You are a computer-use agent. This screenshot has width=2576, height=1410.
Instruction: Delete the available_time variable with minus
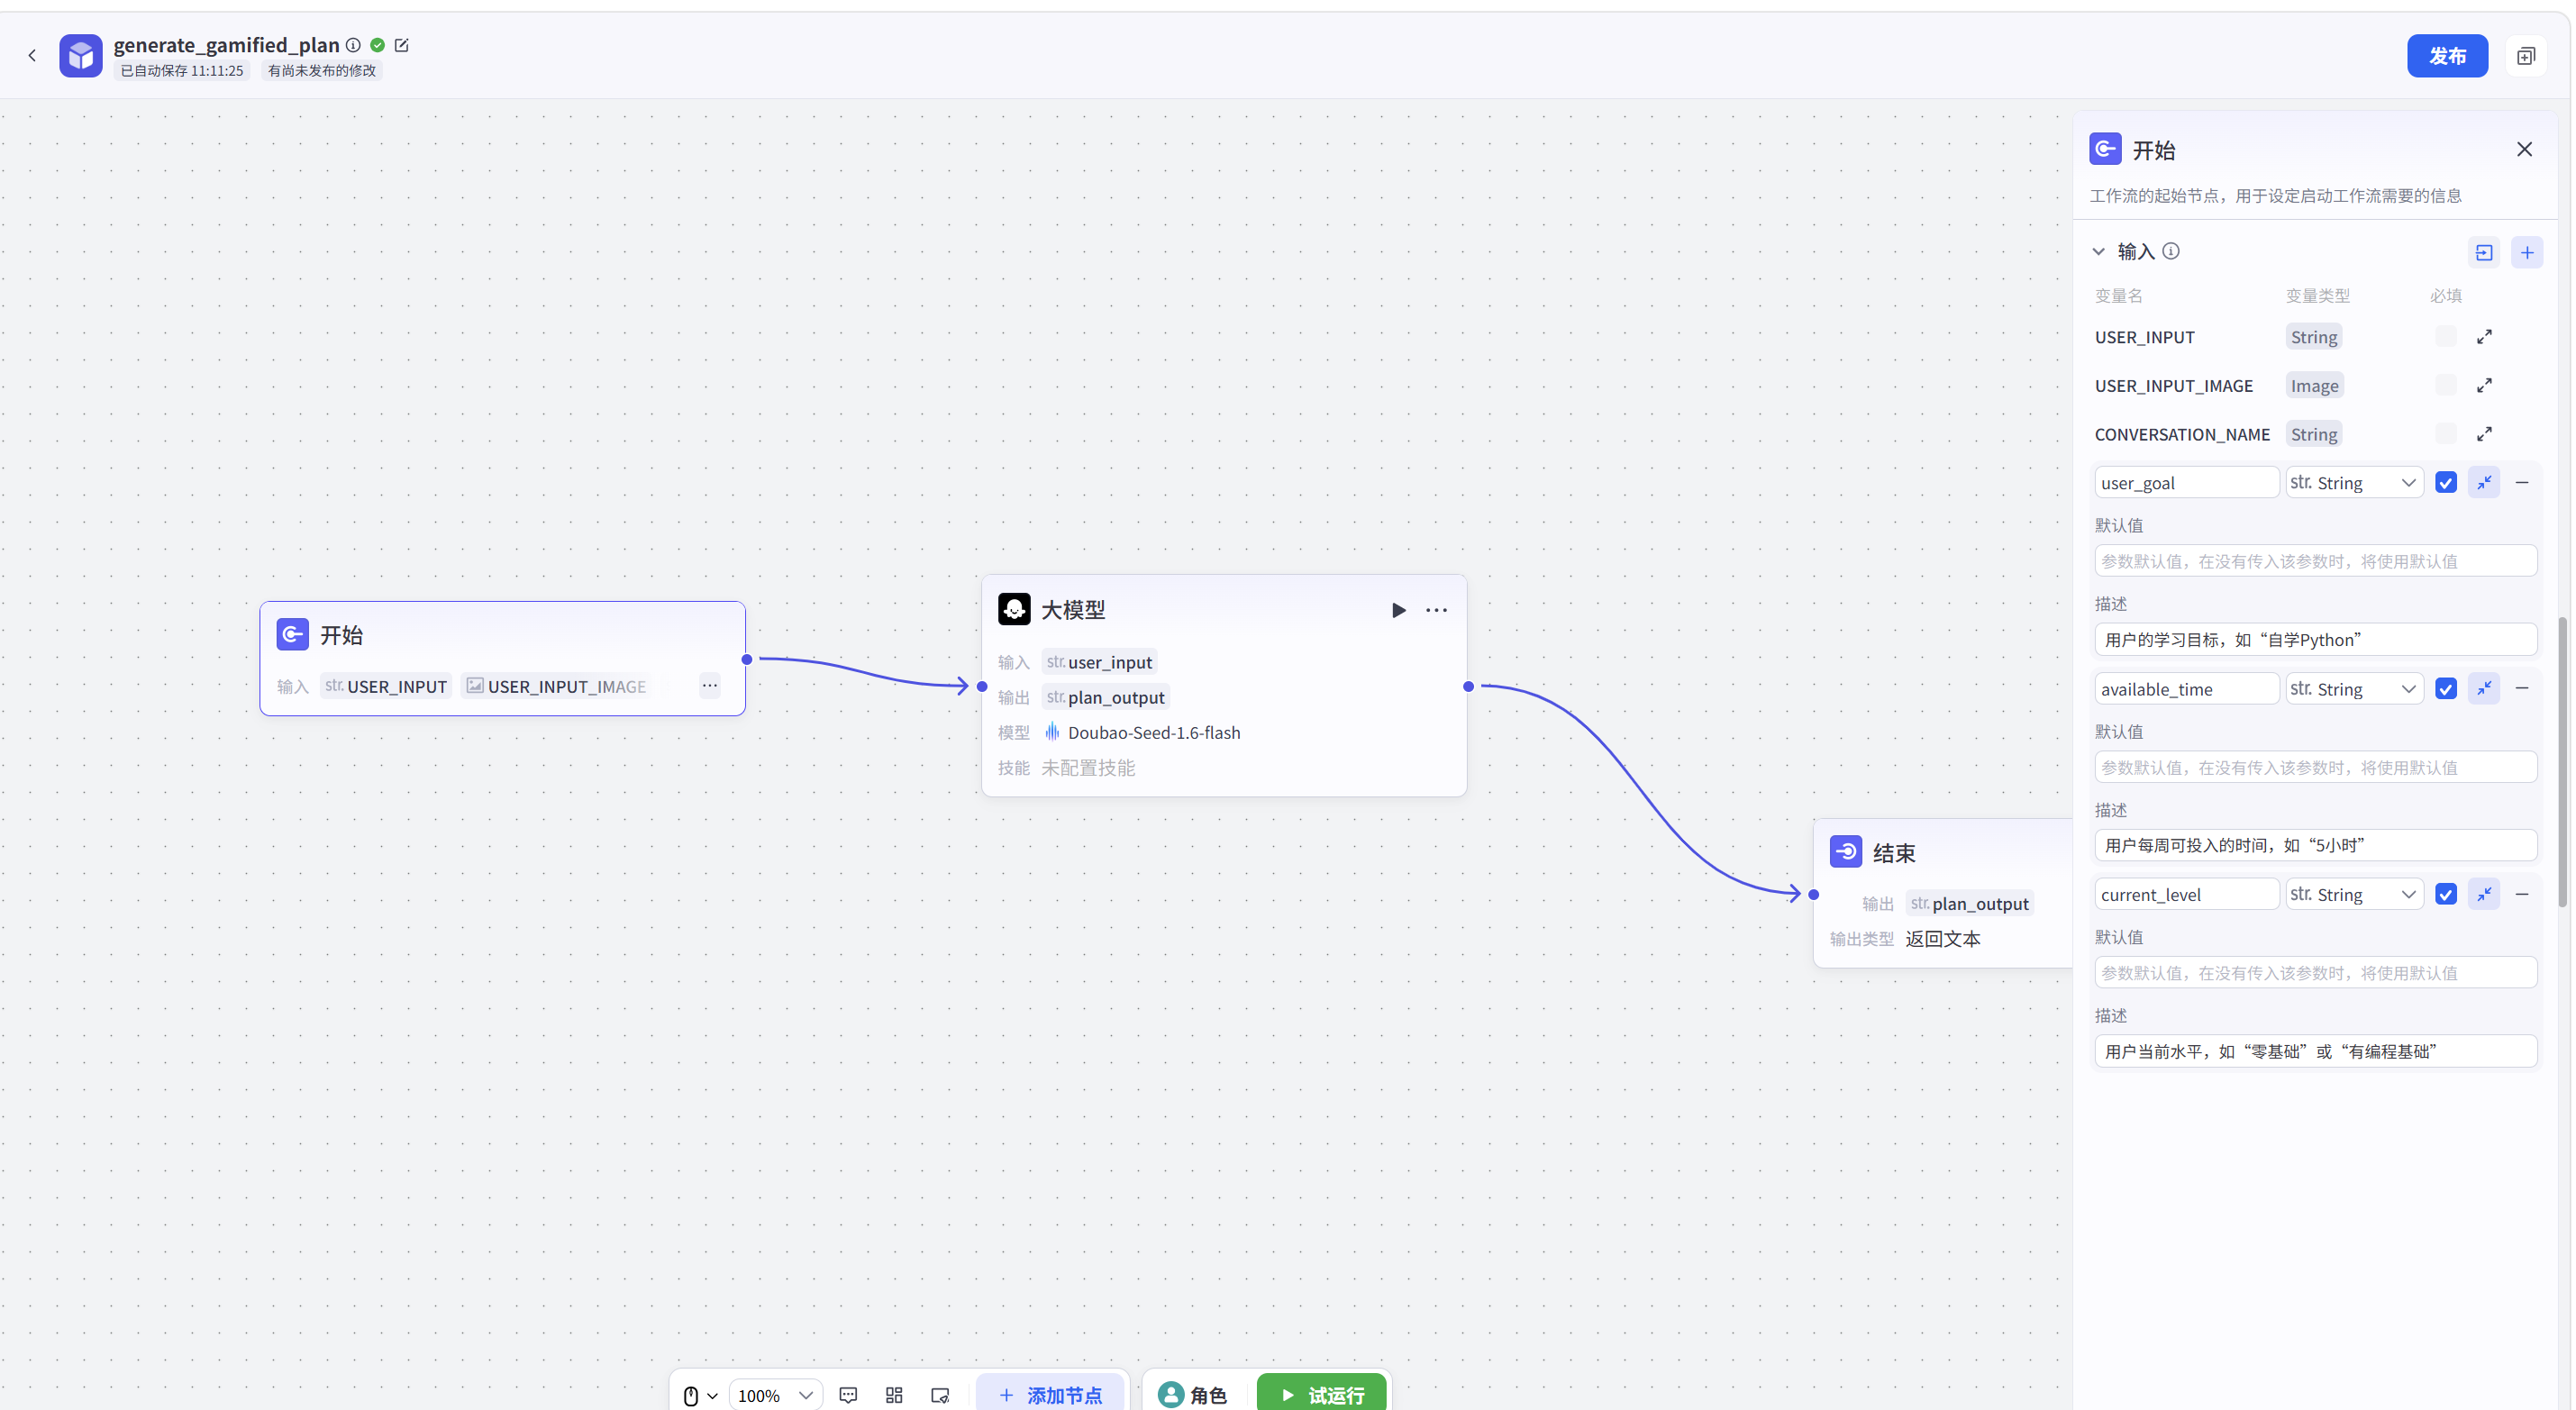pos(2522,688)
